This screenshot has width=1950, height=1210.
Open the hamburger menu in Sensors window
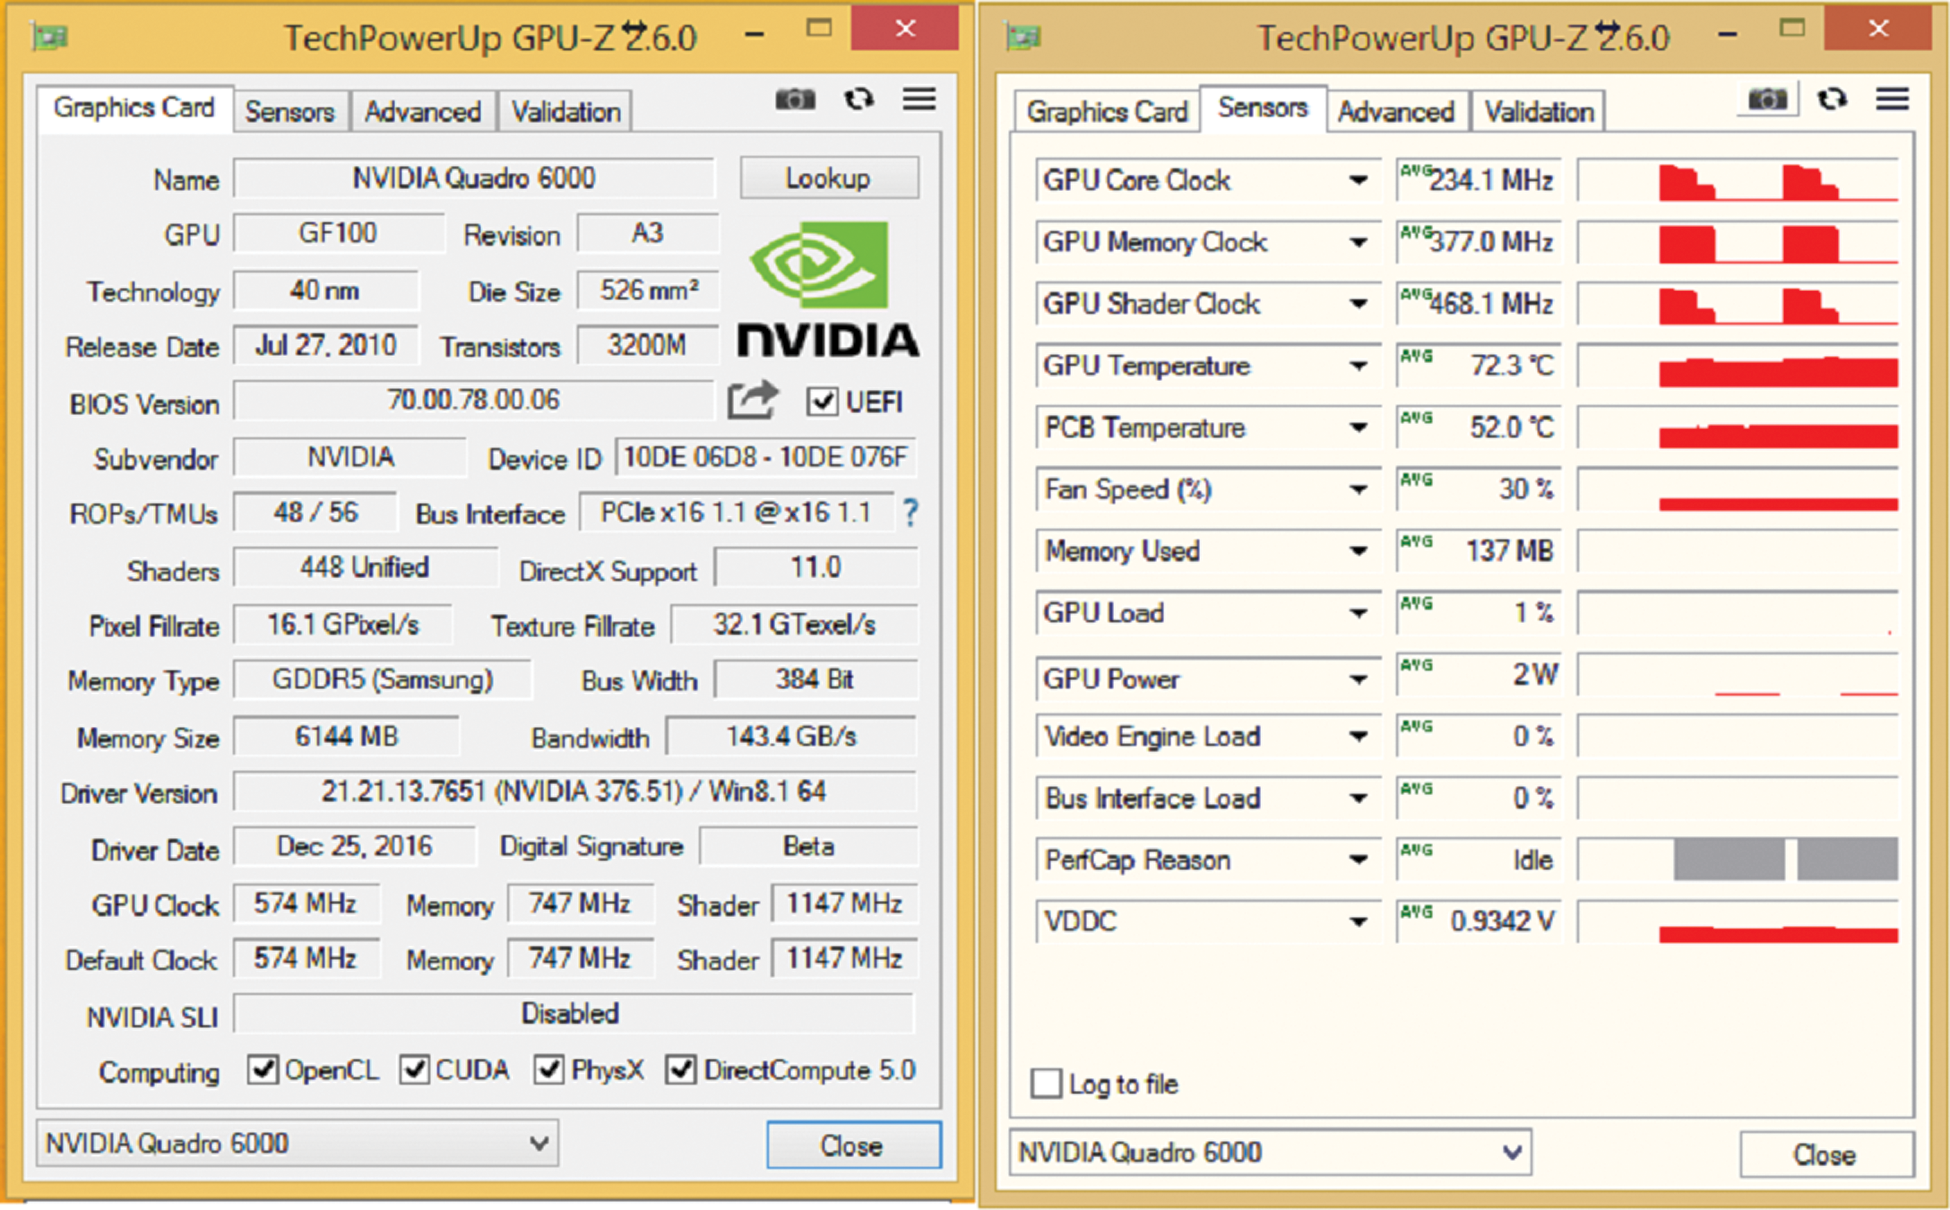1892,100
